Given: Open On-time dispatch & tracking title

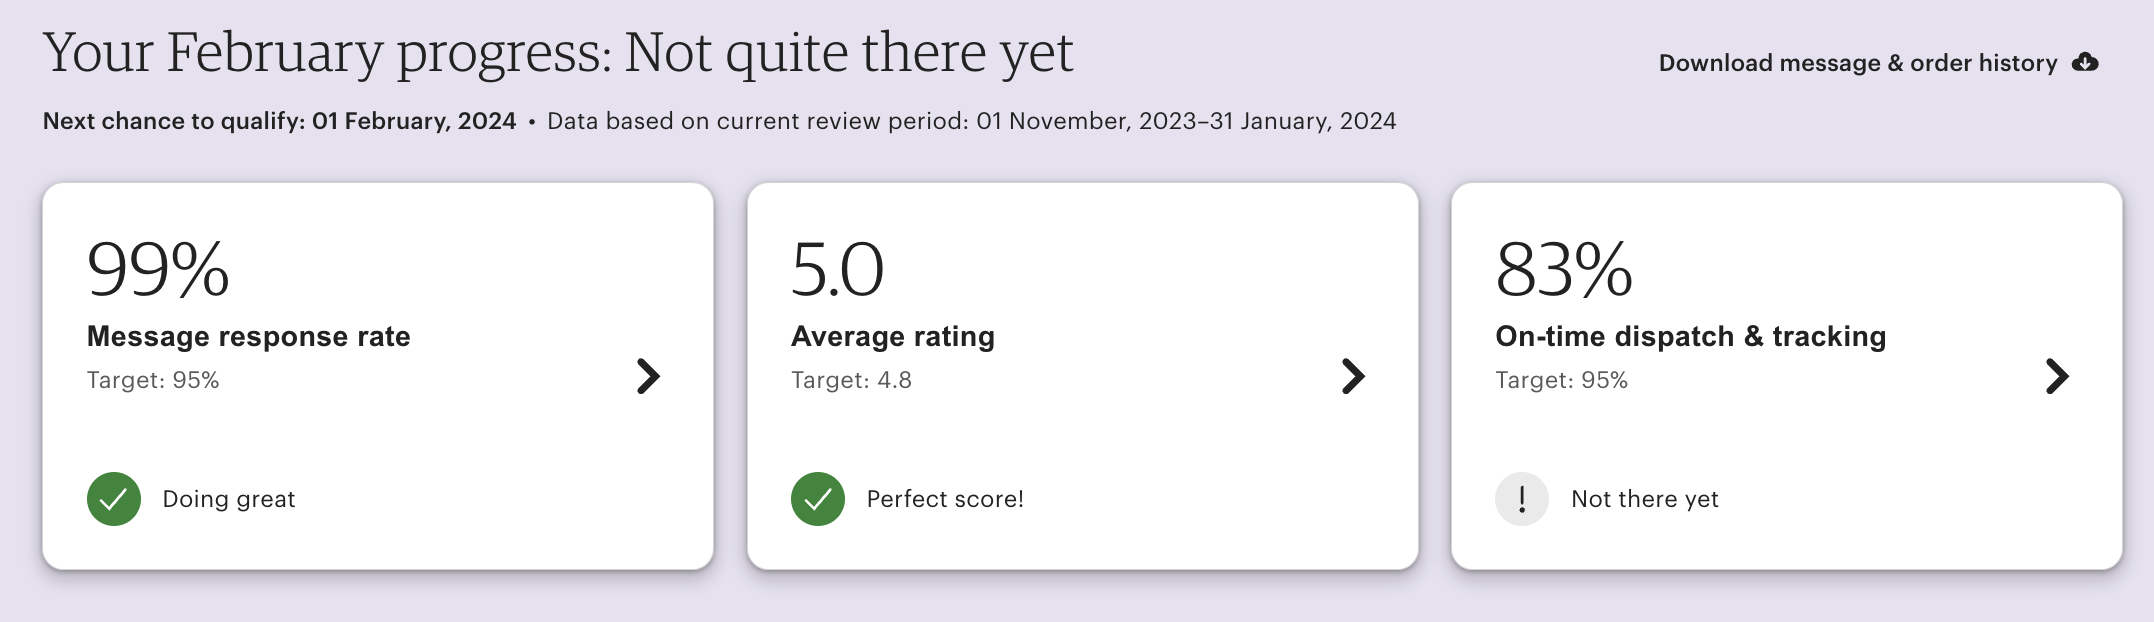Looking at the screenshot, I should 1691,336.
